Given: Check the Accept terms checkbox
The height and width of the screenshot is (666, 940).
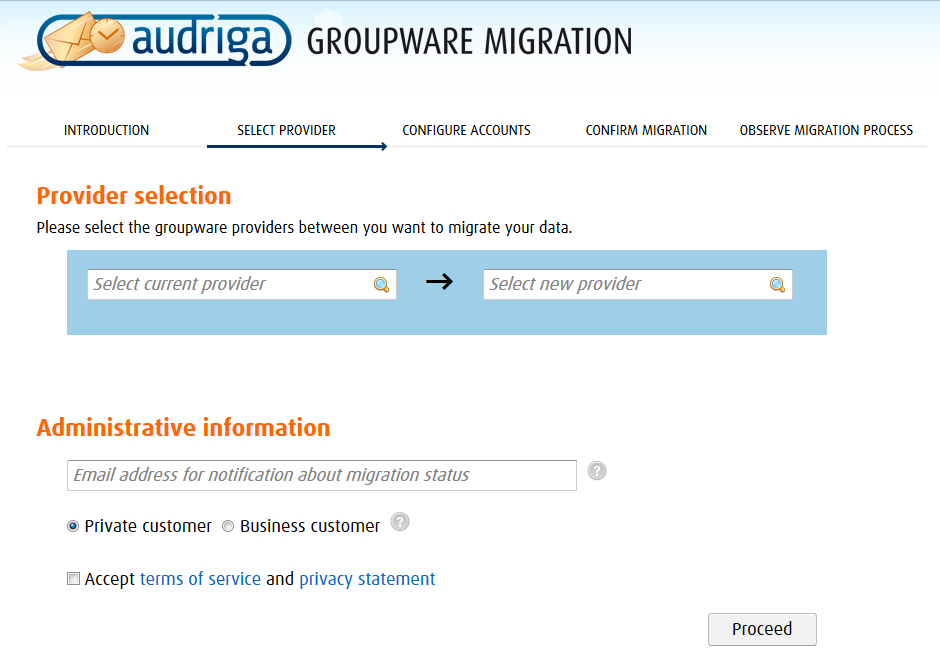Looking at the screenshot, I should [73, 579].
